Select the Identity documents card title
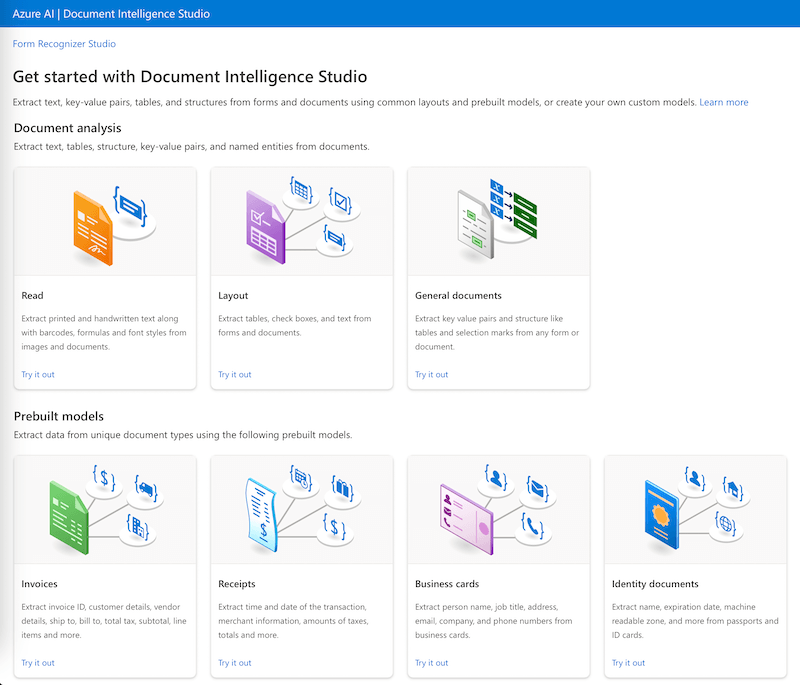 click(655, 584)
